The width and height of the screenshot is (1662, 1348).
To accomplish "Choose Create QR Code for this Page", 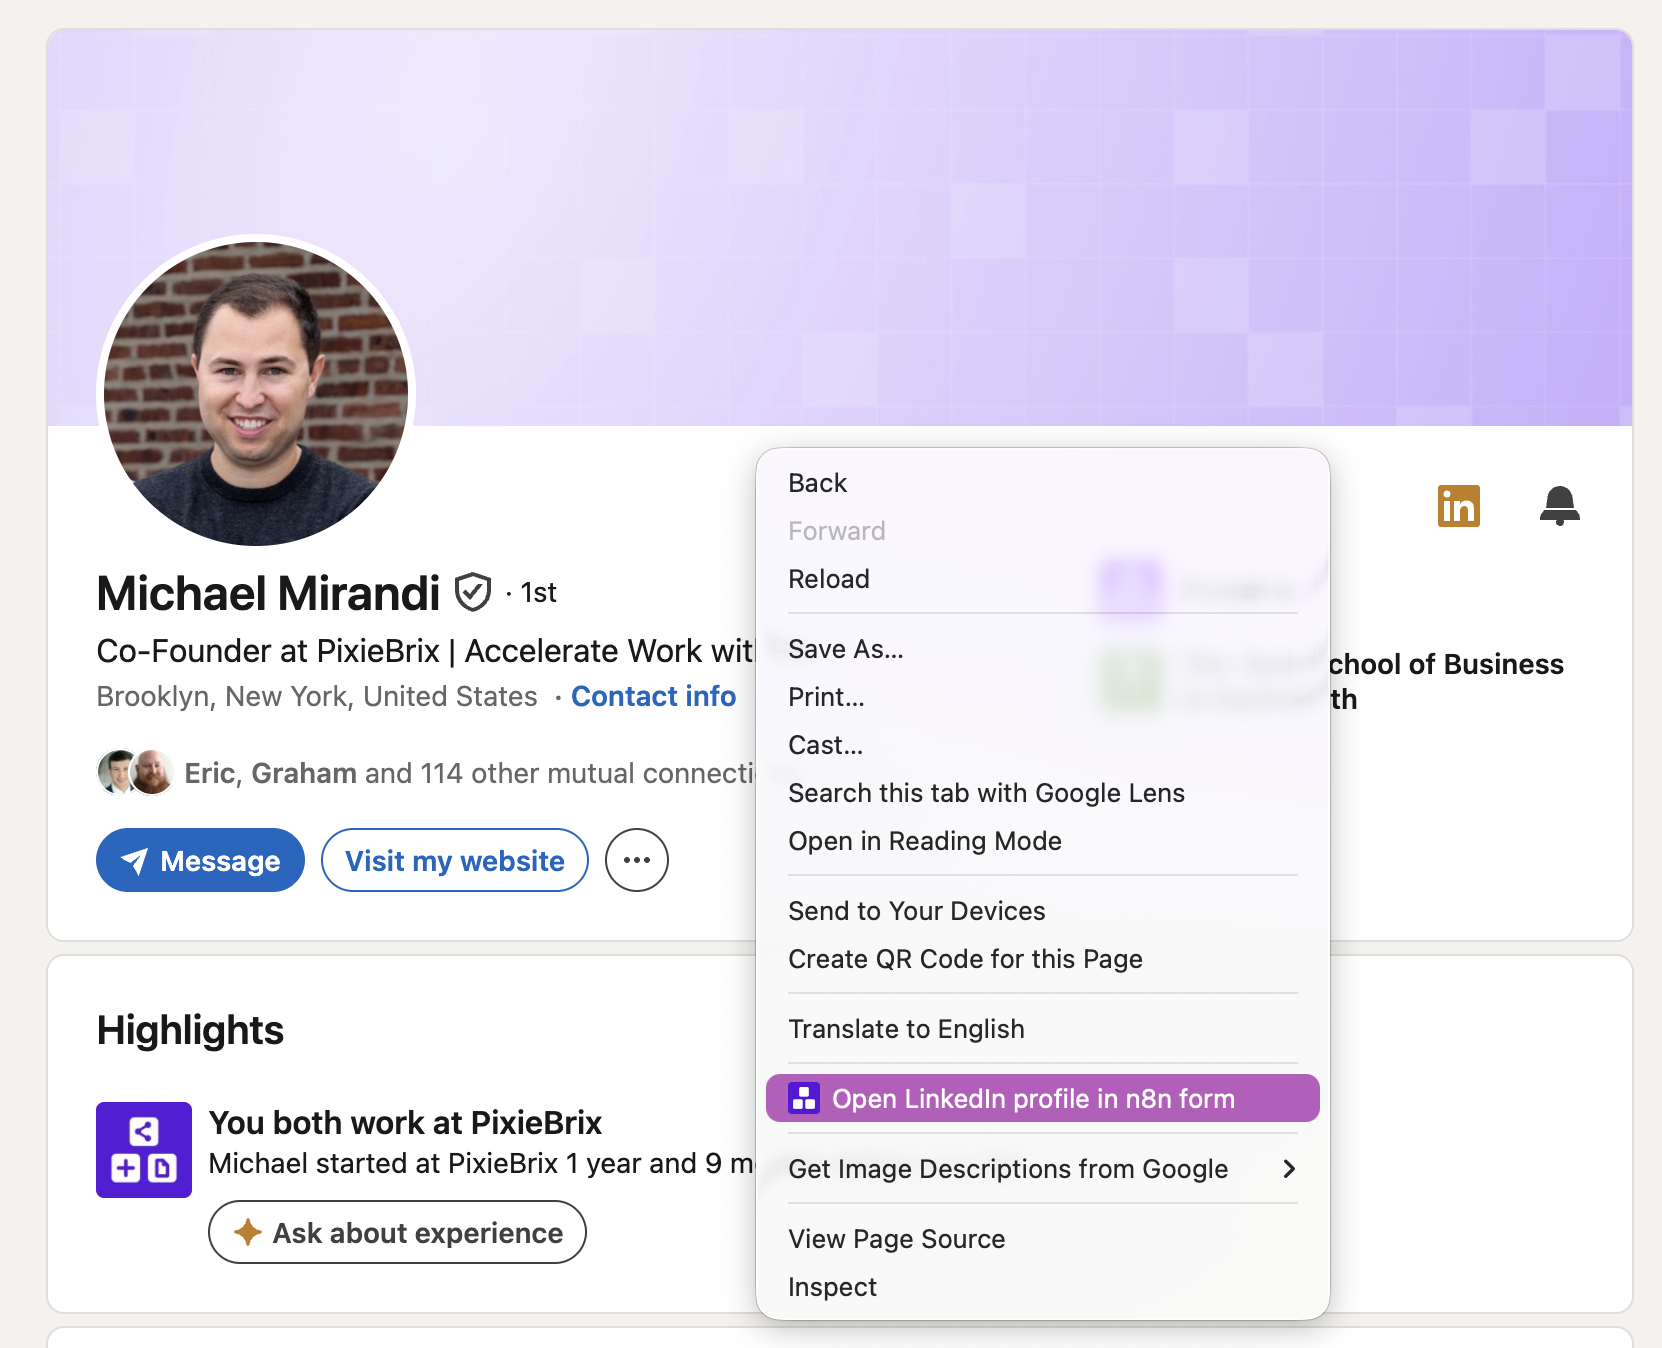I will click(x=964, y=959).
